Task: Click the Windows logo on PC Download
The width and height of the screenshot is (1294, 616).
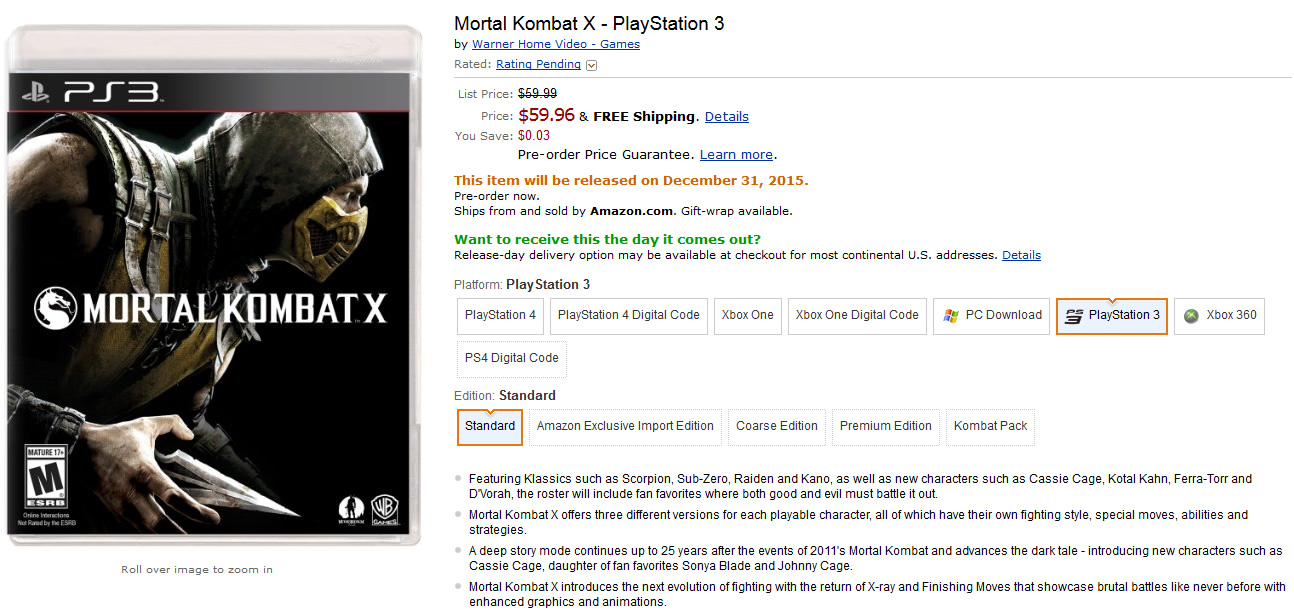Action: pos(951,315)
